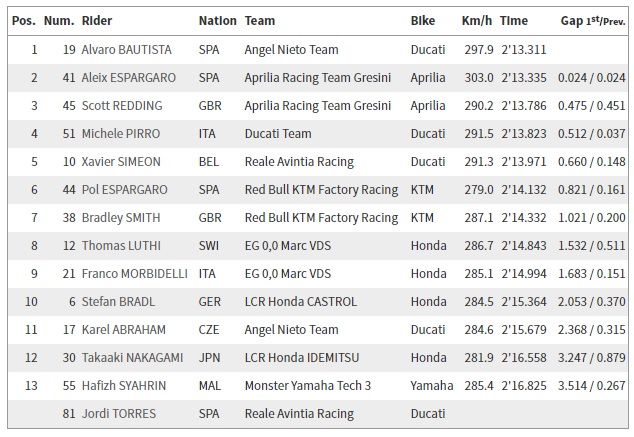634x437 pixels.
Task: Click Thomas LUTHI's lap time 2'14.843
Action: pyautogui.click(x=524, y=246)
